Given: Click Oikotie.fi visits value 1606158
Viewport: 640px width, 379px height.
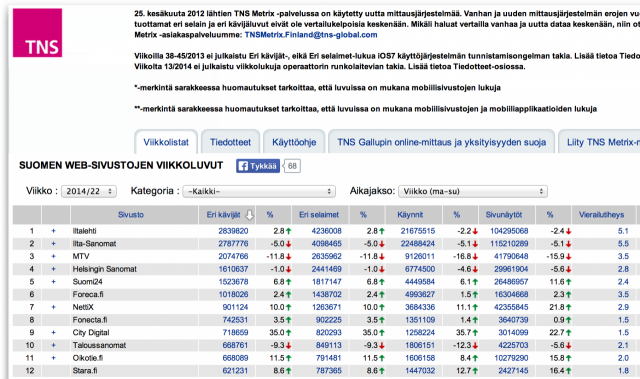Looking at the screenshot, I should 420,358.
